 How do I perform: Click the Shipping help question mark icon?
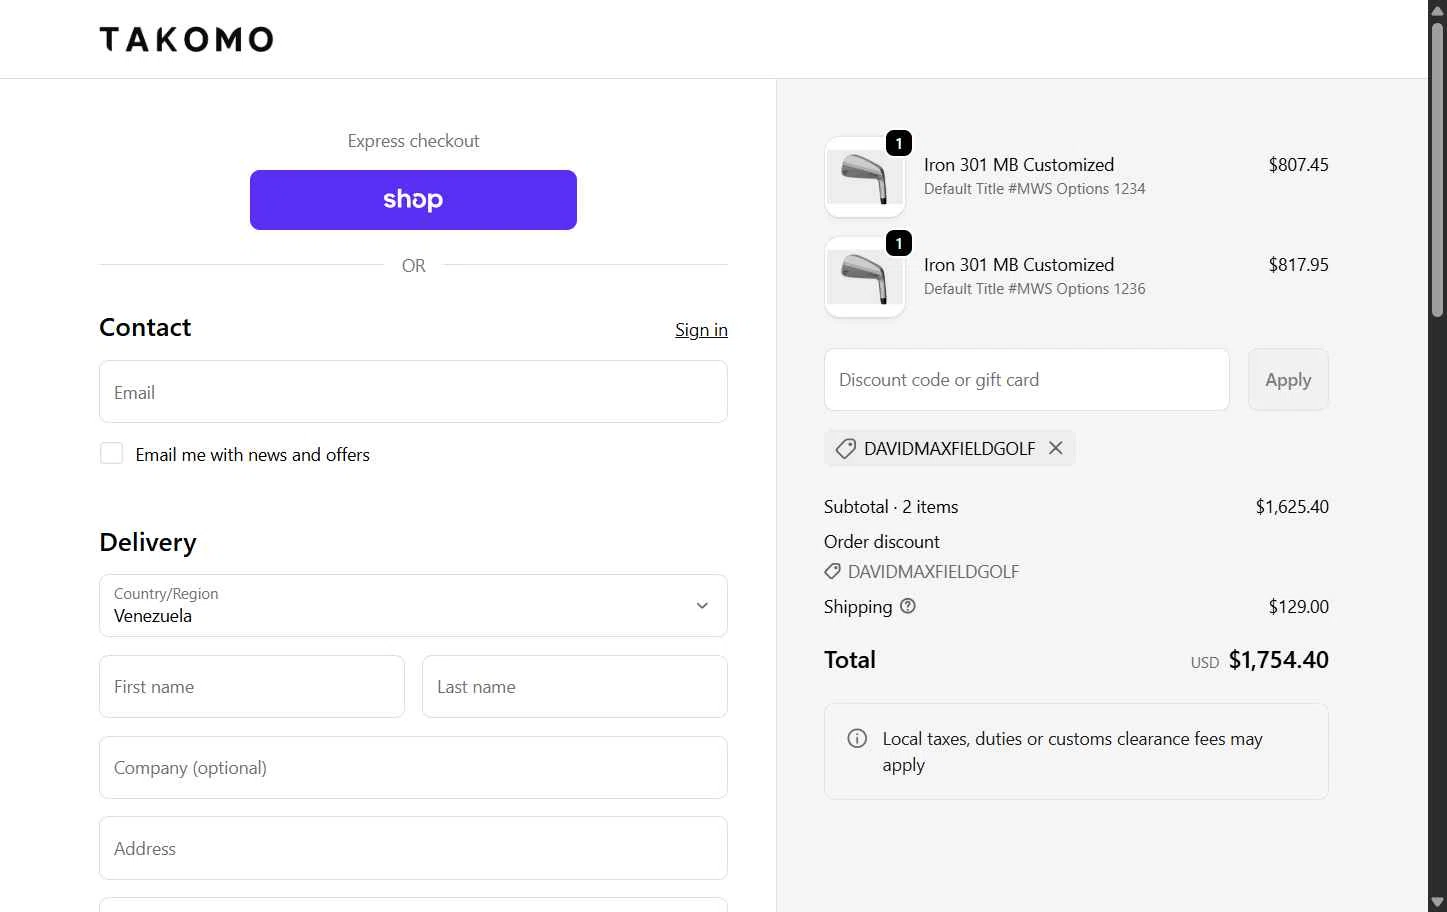908,606
